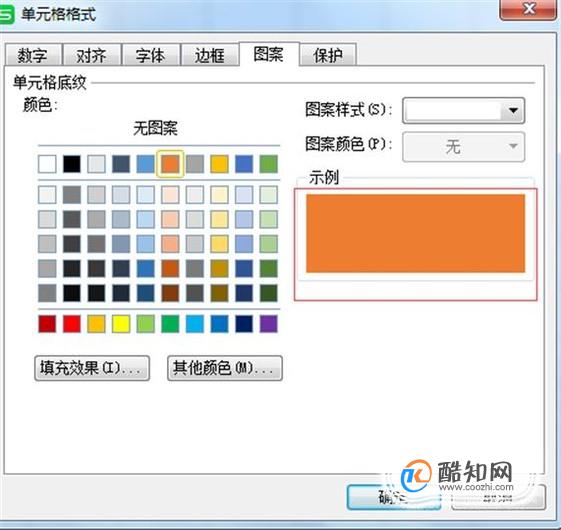Image resolution: width=561 pixels, height=530 pixels.
Task: Expand the 图案样式 dropdown
Action: pos(464,111)
